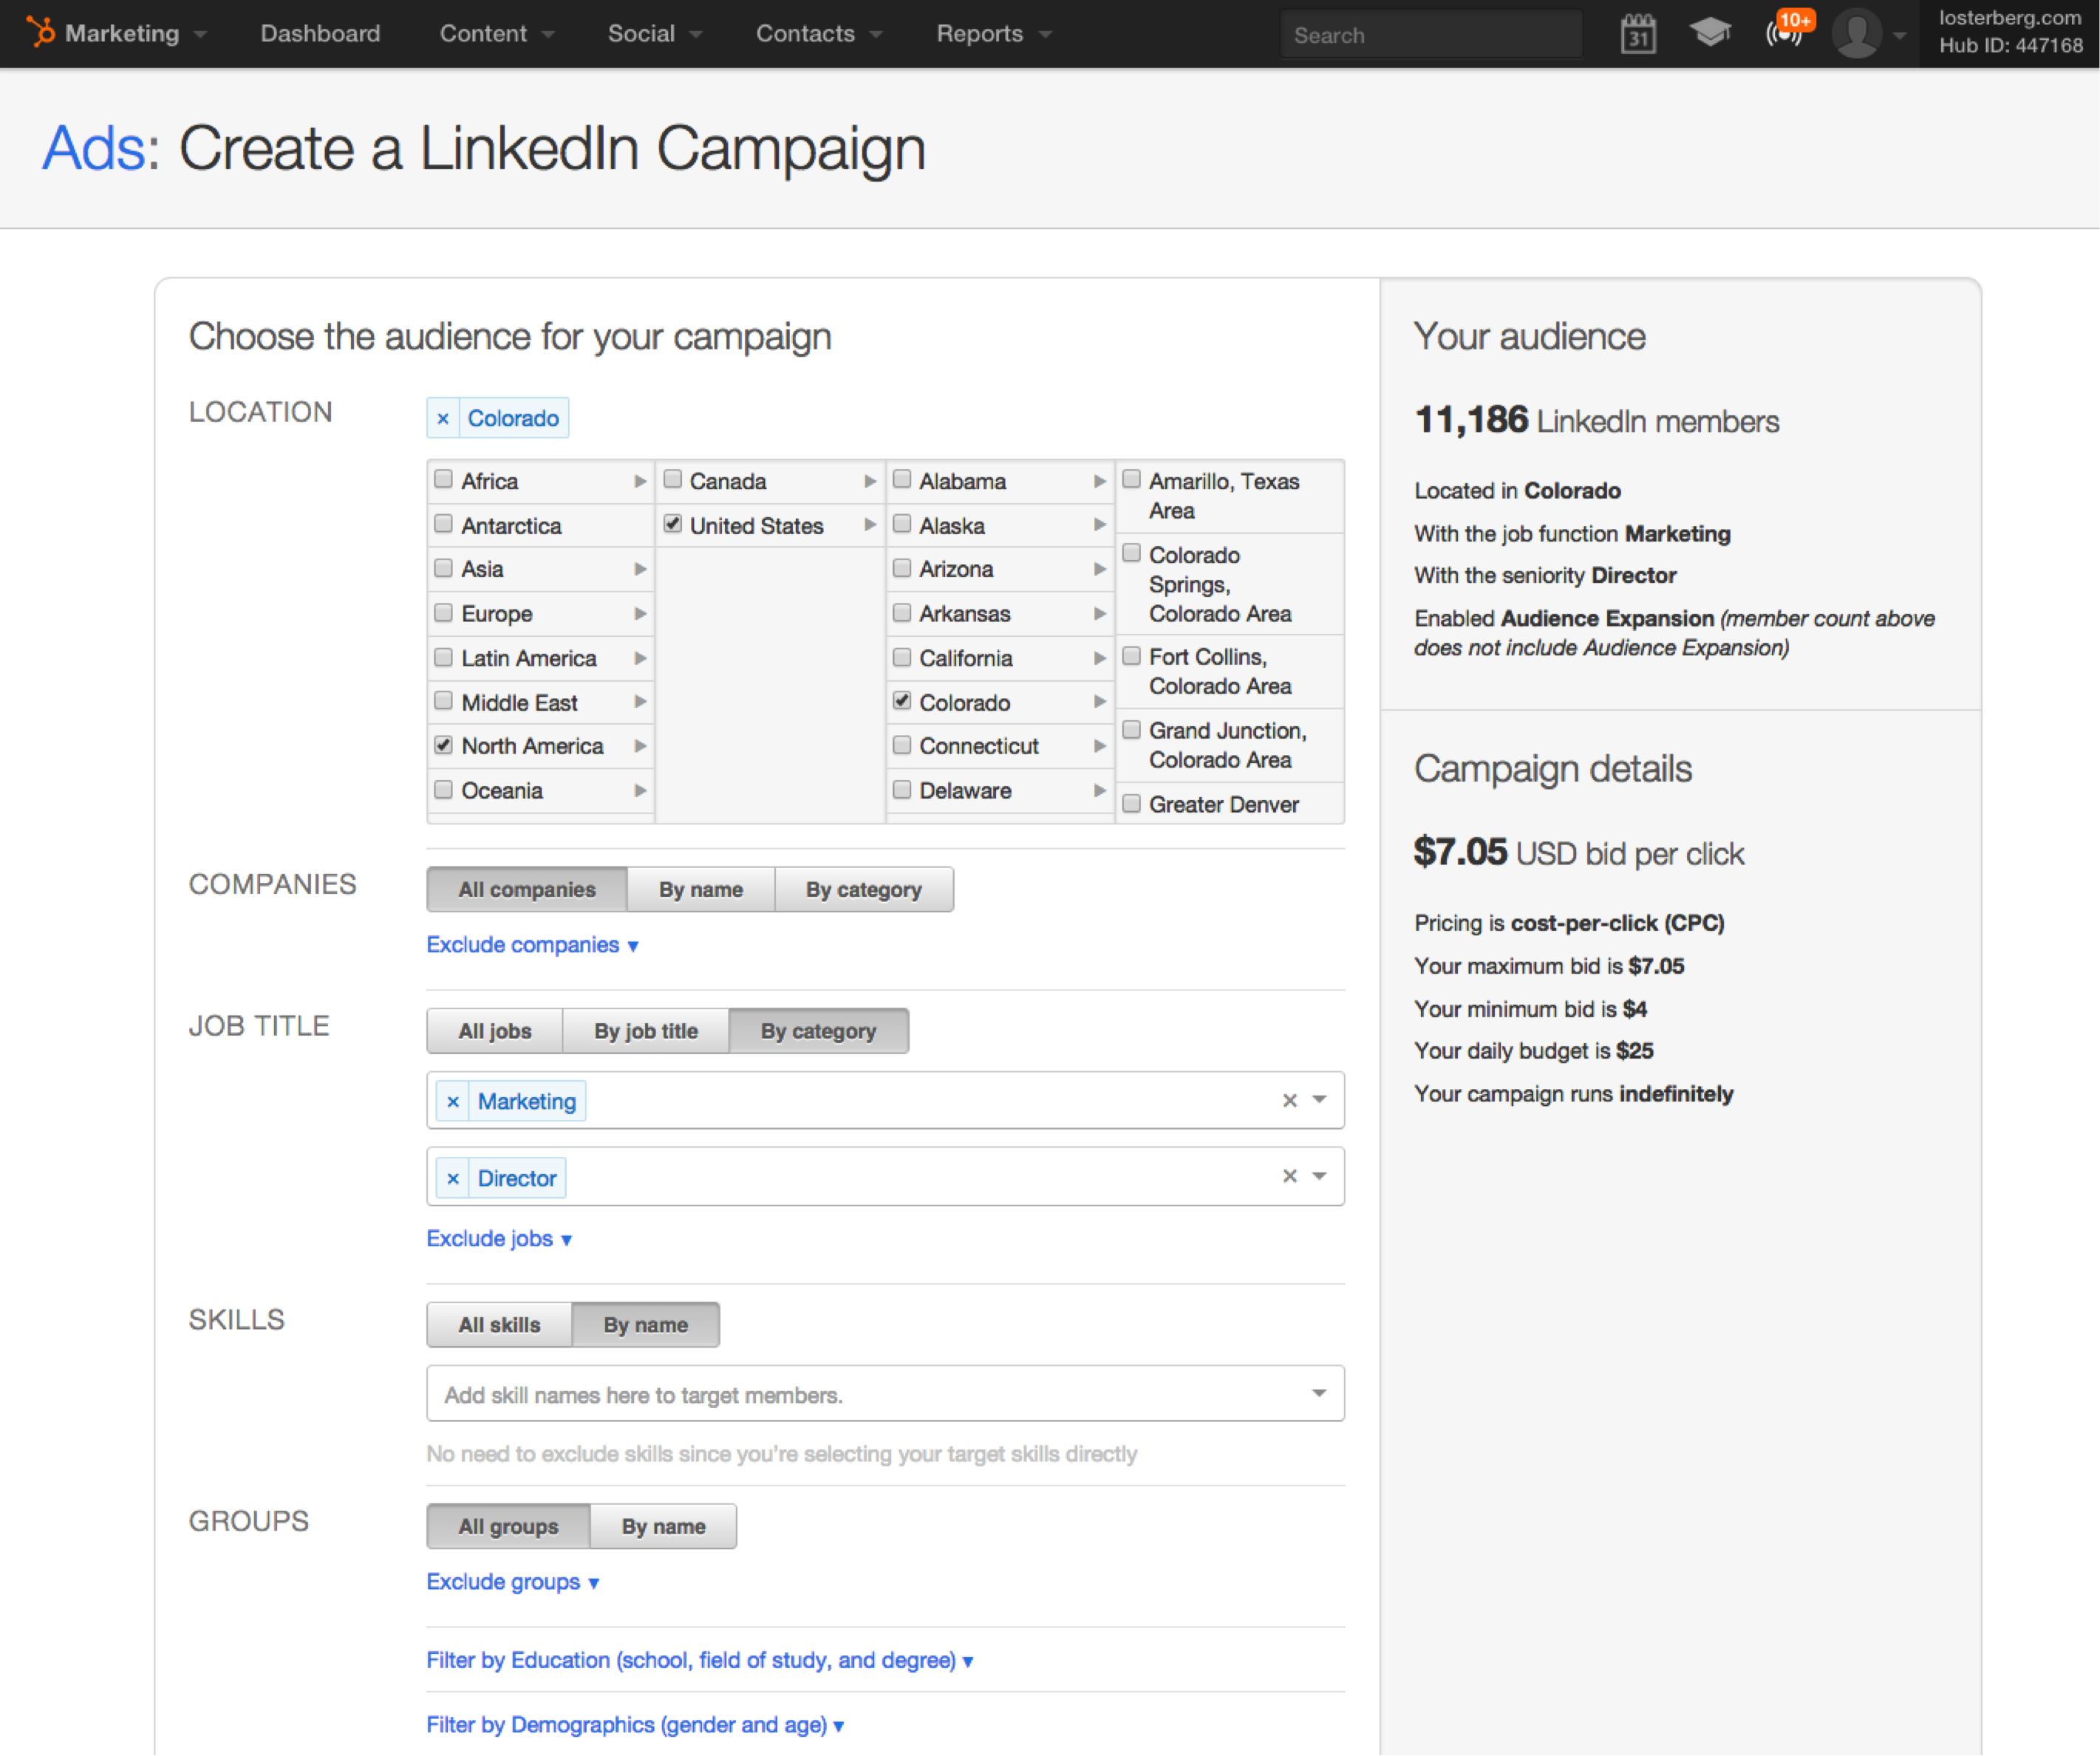This screenshot has height=1756, width=2100.
Task: Click the losterberg.com Hub ID account
Action: [2010, 32]
